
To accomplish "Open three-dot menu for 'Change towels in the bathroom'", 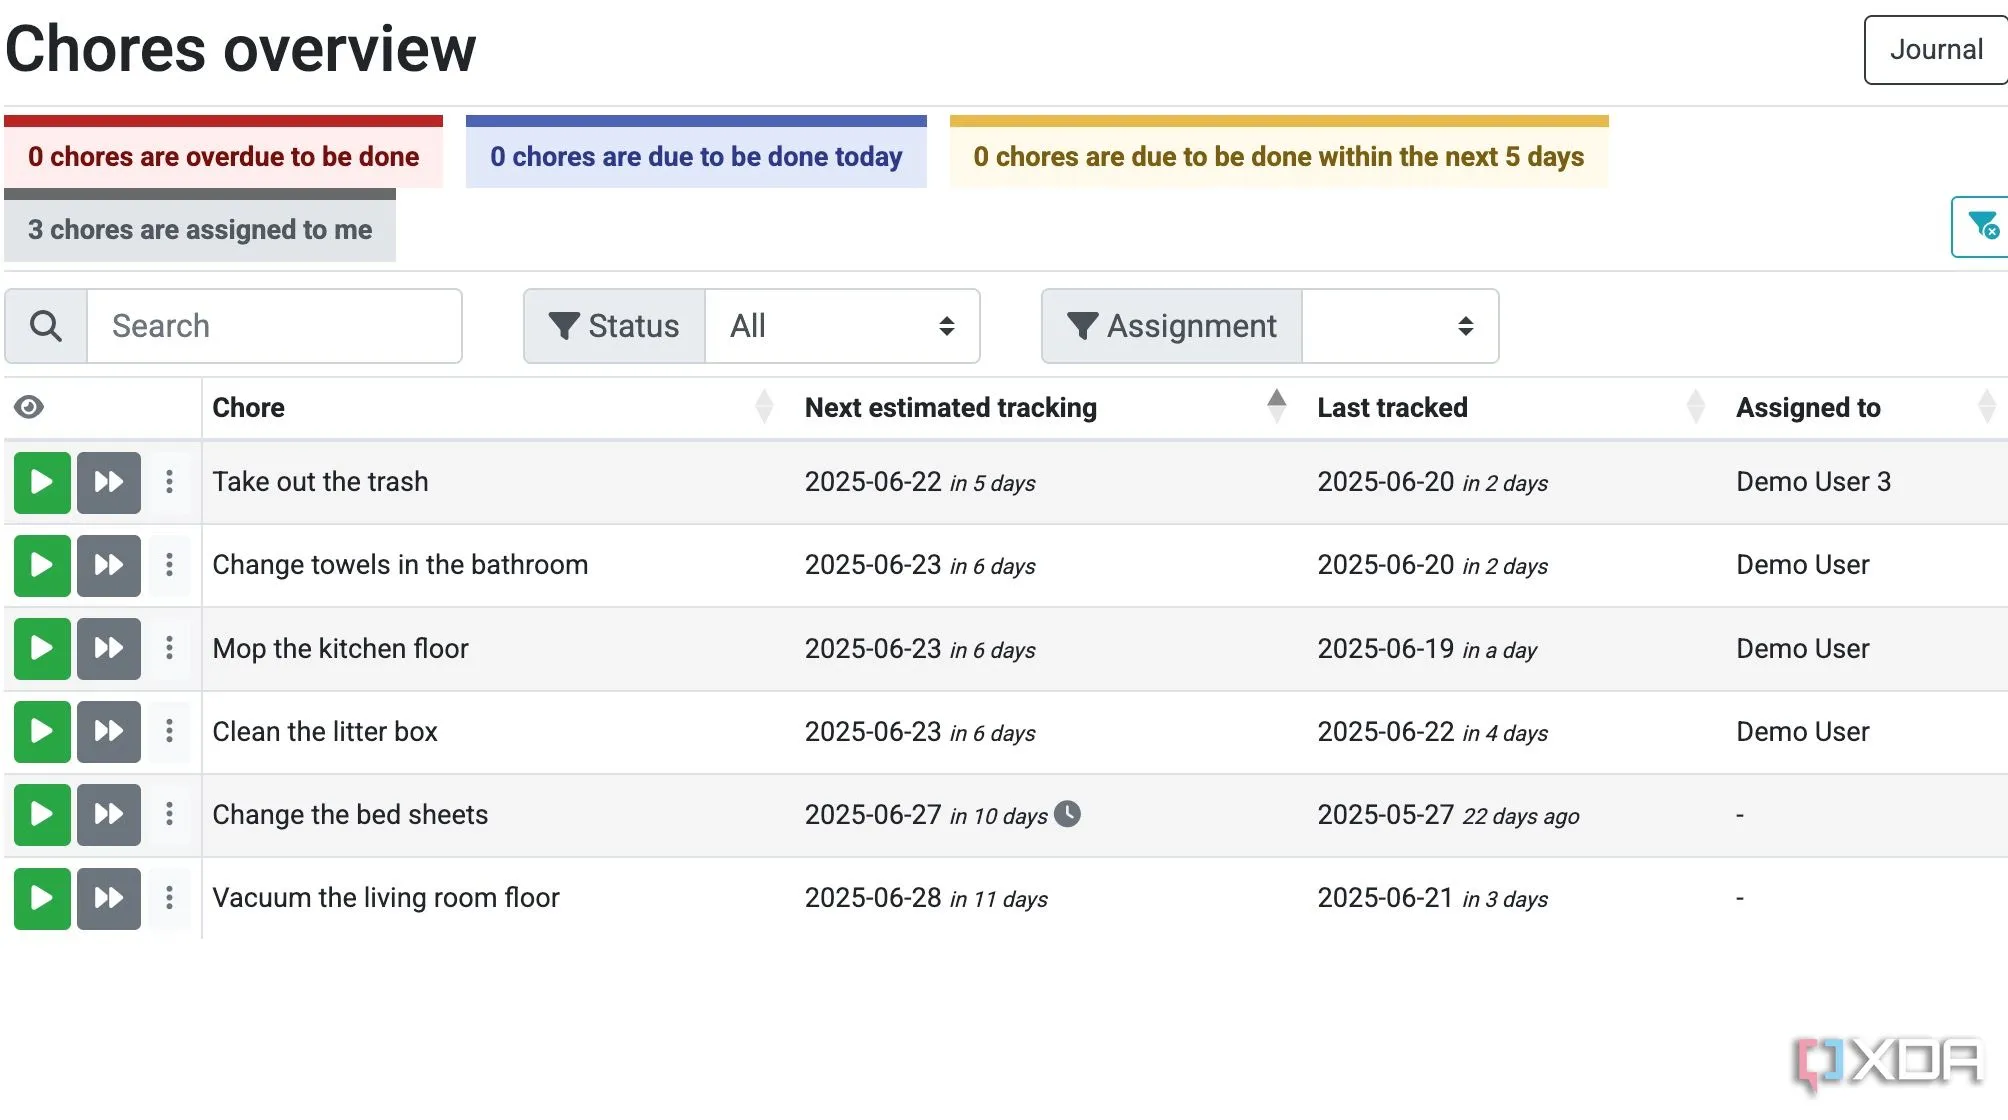I will click(x=169, y=565).
